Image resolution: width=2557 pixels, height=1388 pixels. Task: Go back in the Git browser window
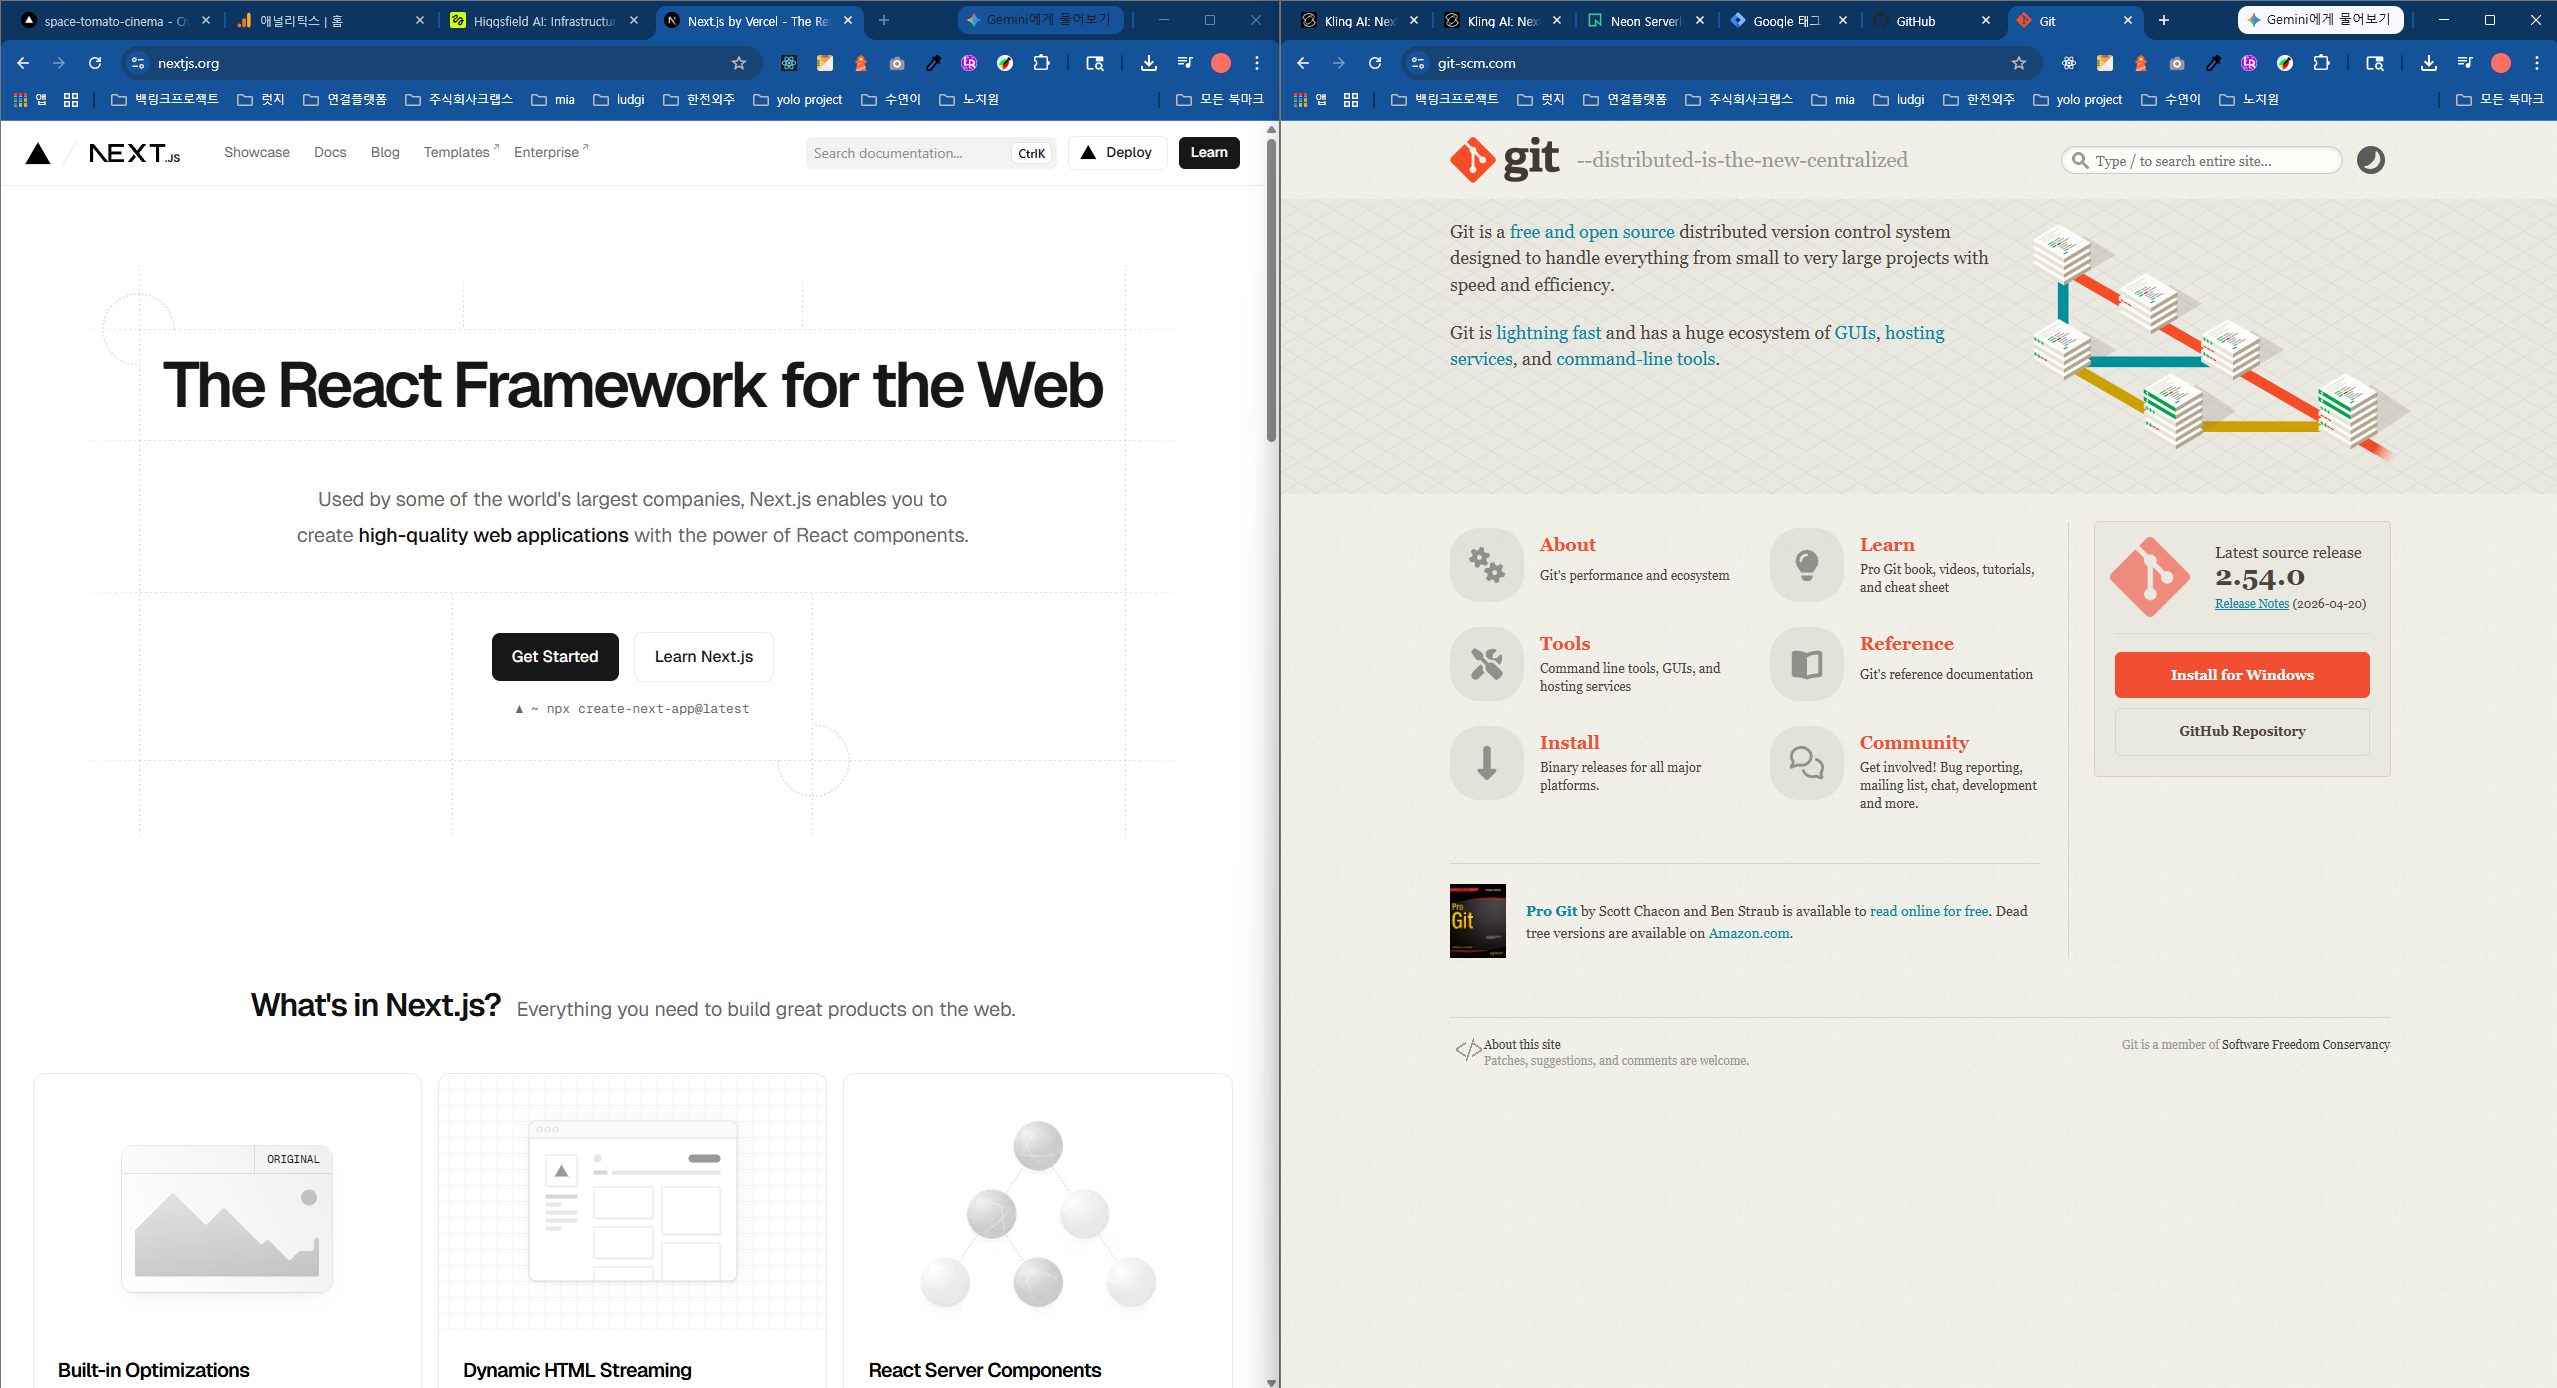(x=1303, y=63)
